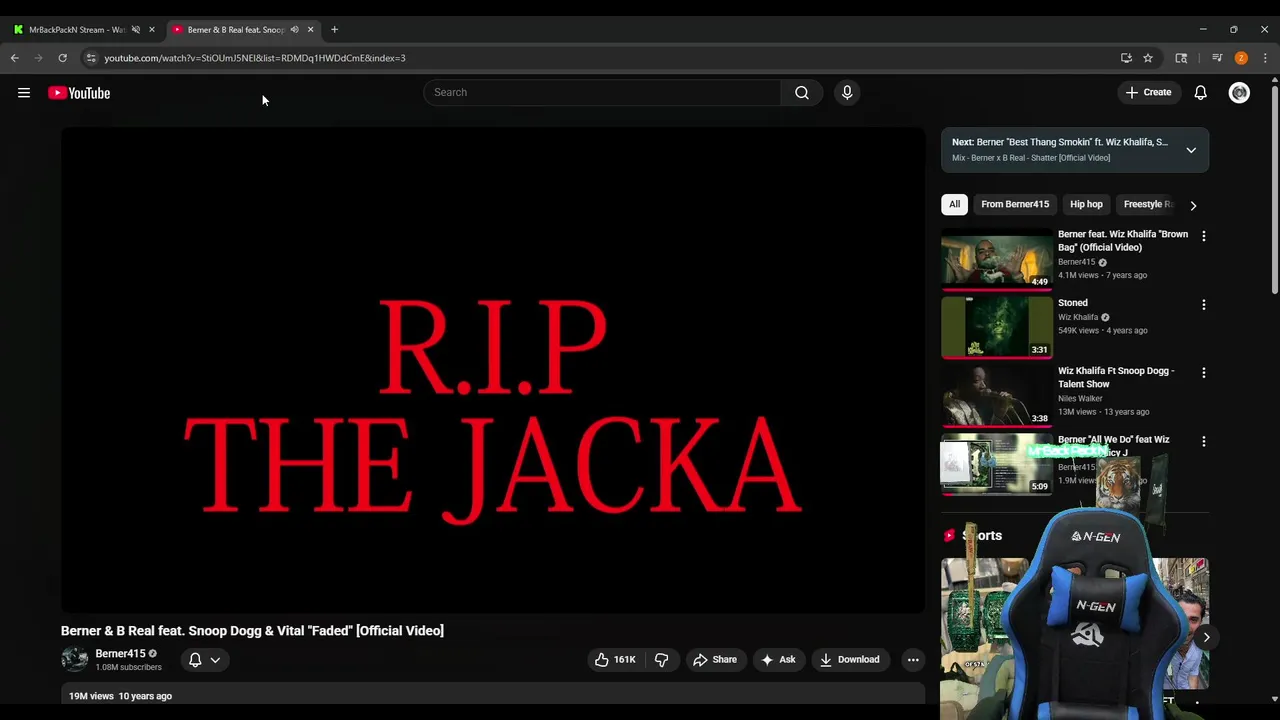Select the Hip hop filter chip

(x=1086, y=204)
